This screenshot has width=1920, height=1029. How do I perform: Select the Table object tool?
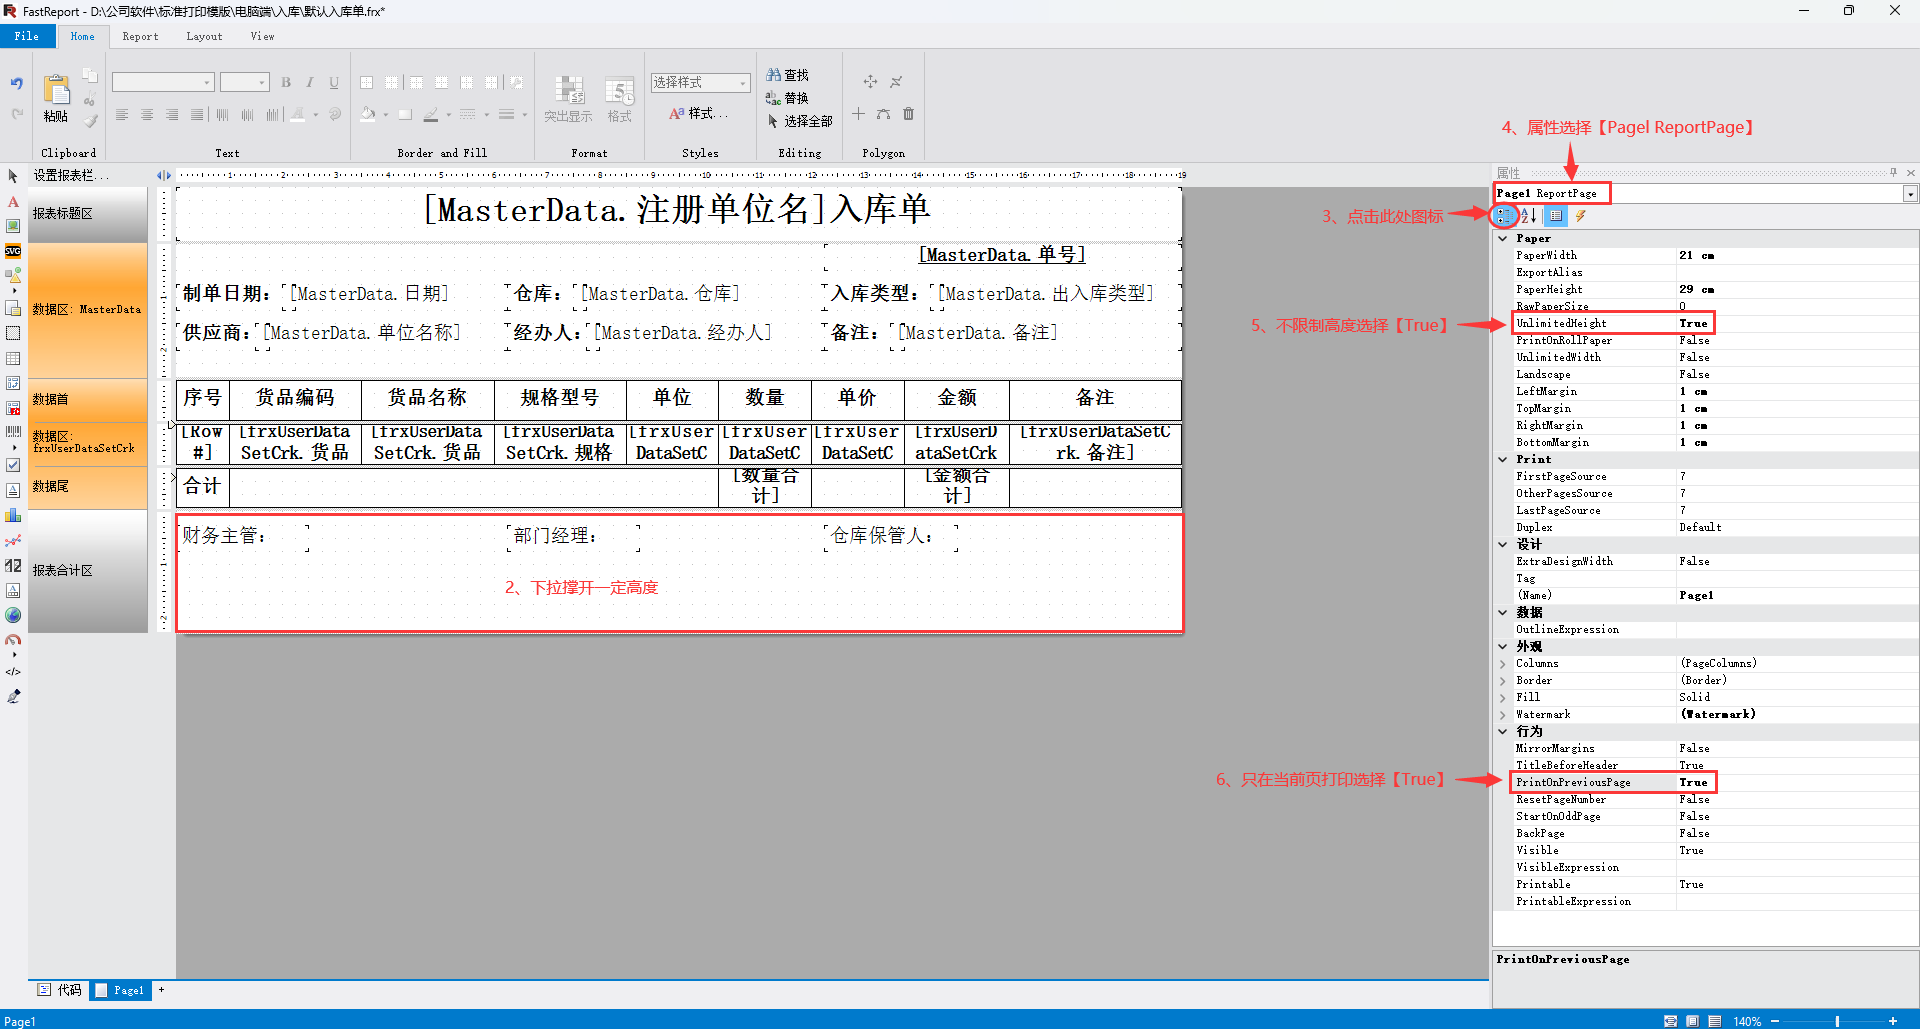pos(13,358)
